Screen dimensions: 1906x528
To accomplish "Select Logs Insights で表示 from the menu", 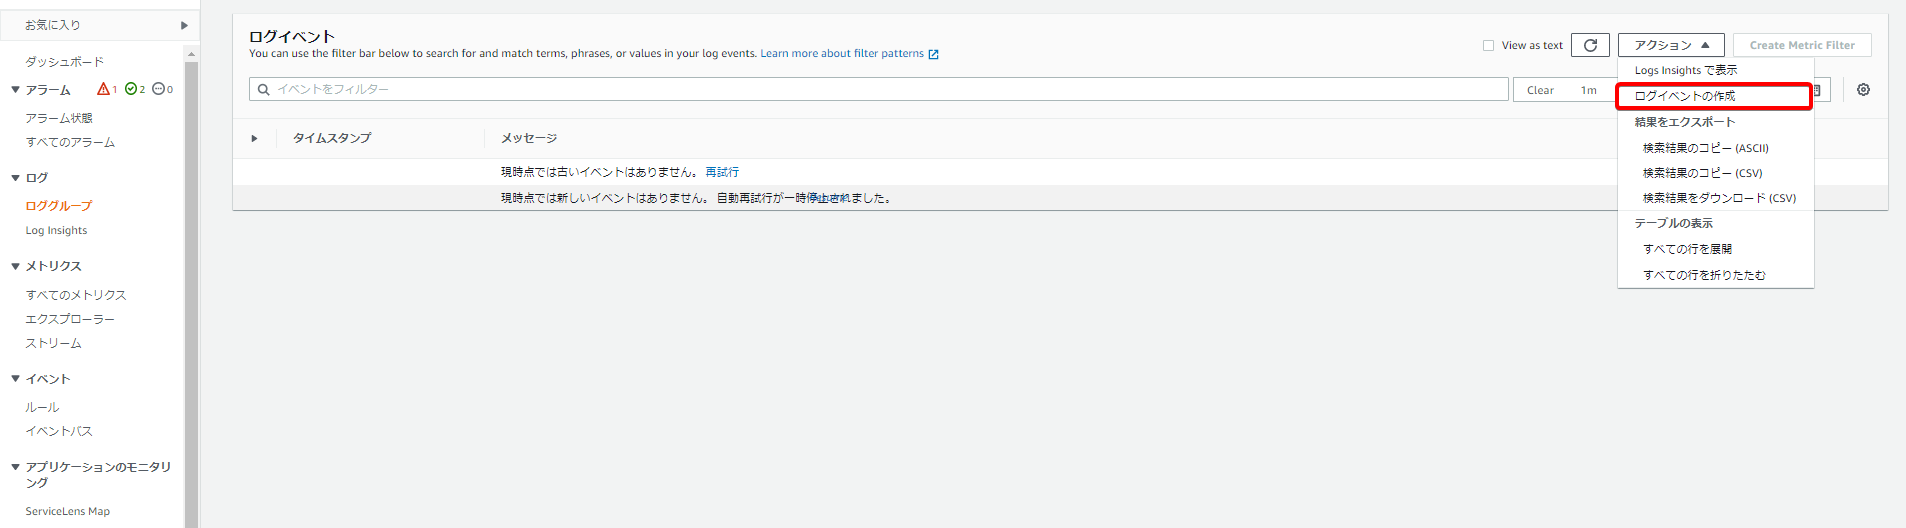I will pos(1685,70).
